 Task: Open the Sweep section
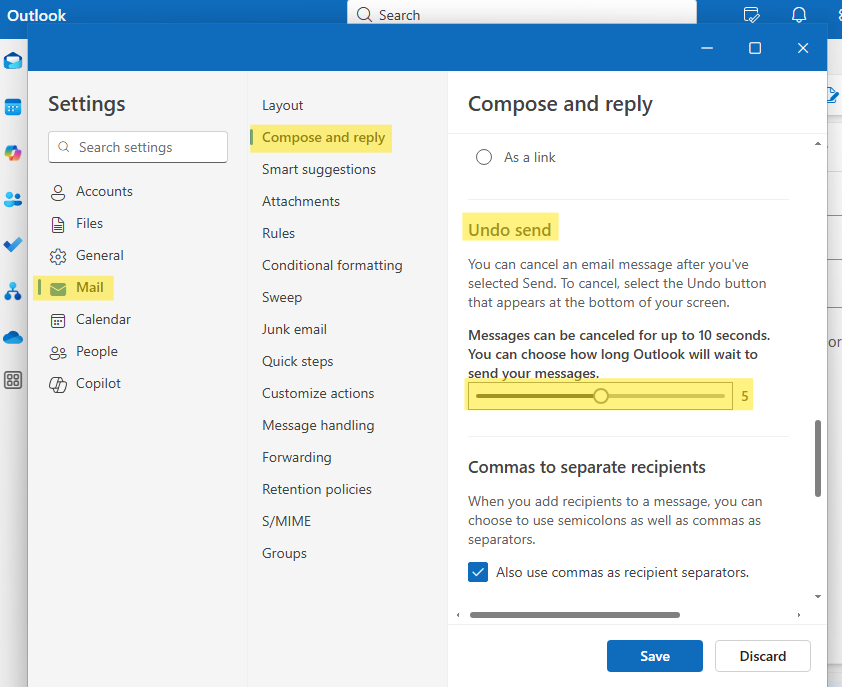pyautogui.click(x=282, y=298)
